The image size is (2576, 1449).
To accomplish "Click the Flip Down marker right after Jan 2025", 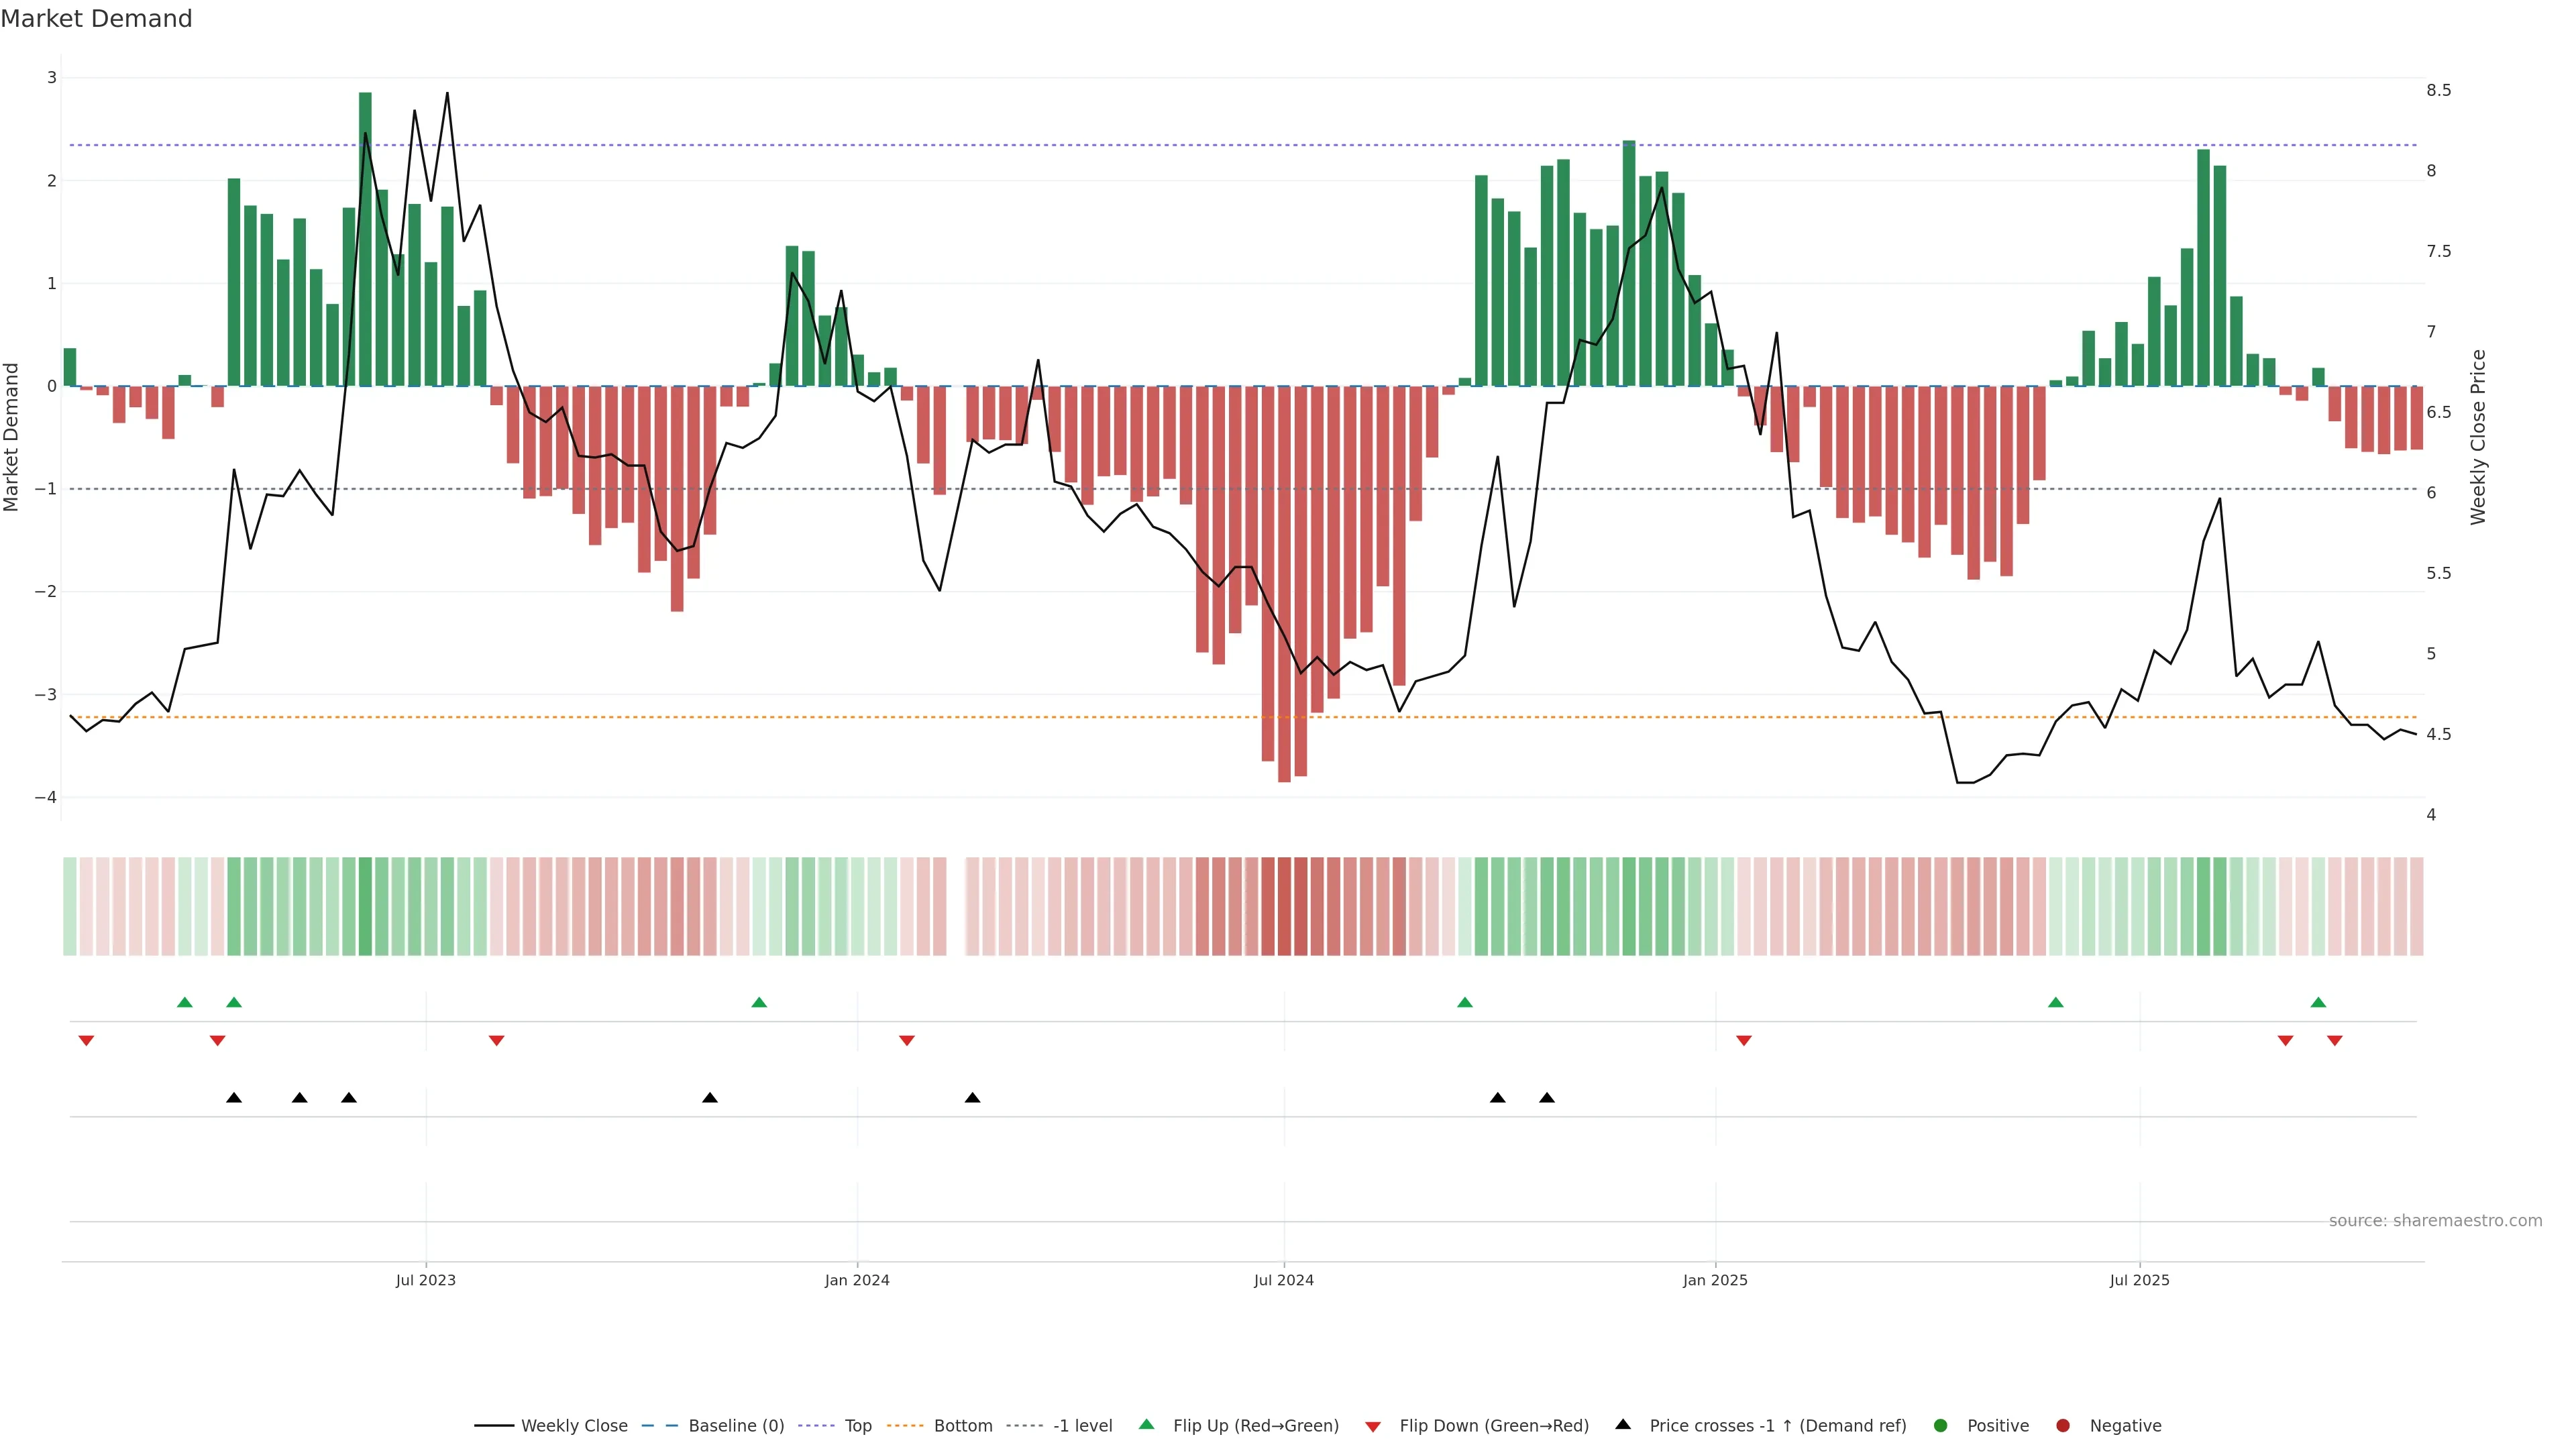I will coord(1744,1041).
